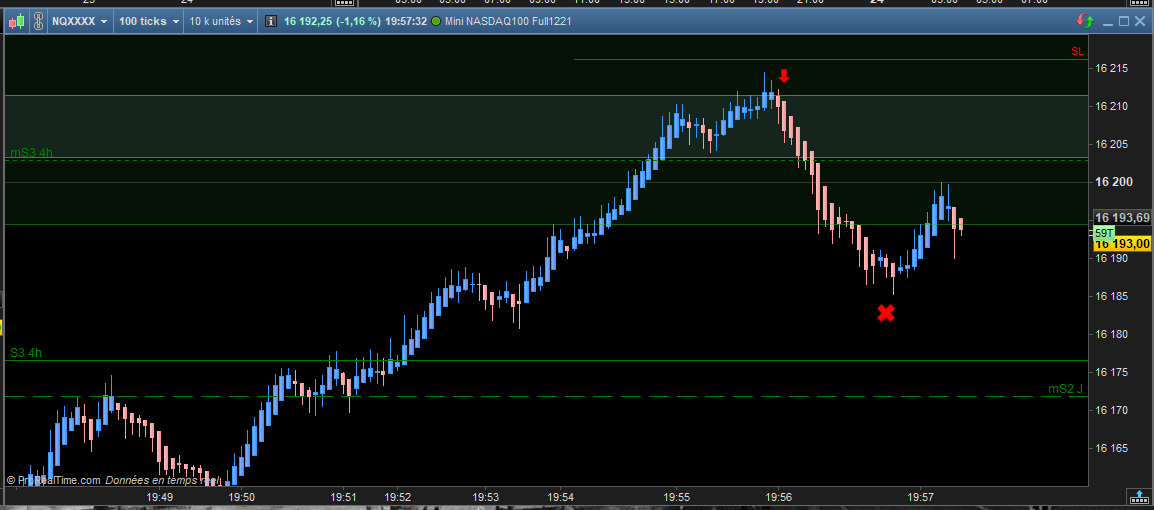Image resolution: width=1154 pixels, height=510 pixels.
Task: Click the 19:57:32 clock time
Action: [407, 21]
